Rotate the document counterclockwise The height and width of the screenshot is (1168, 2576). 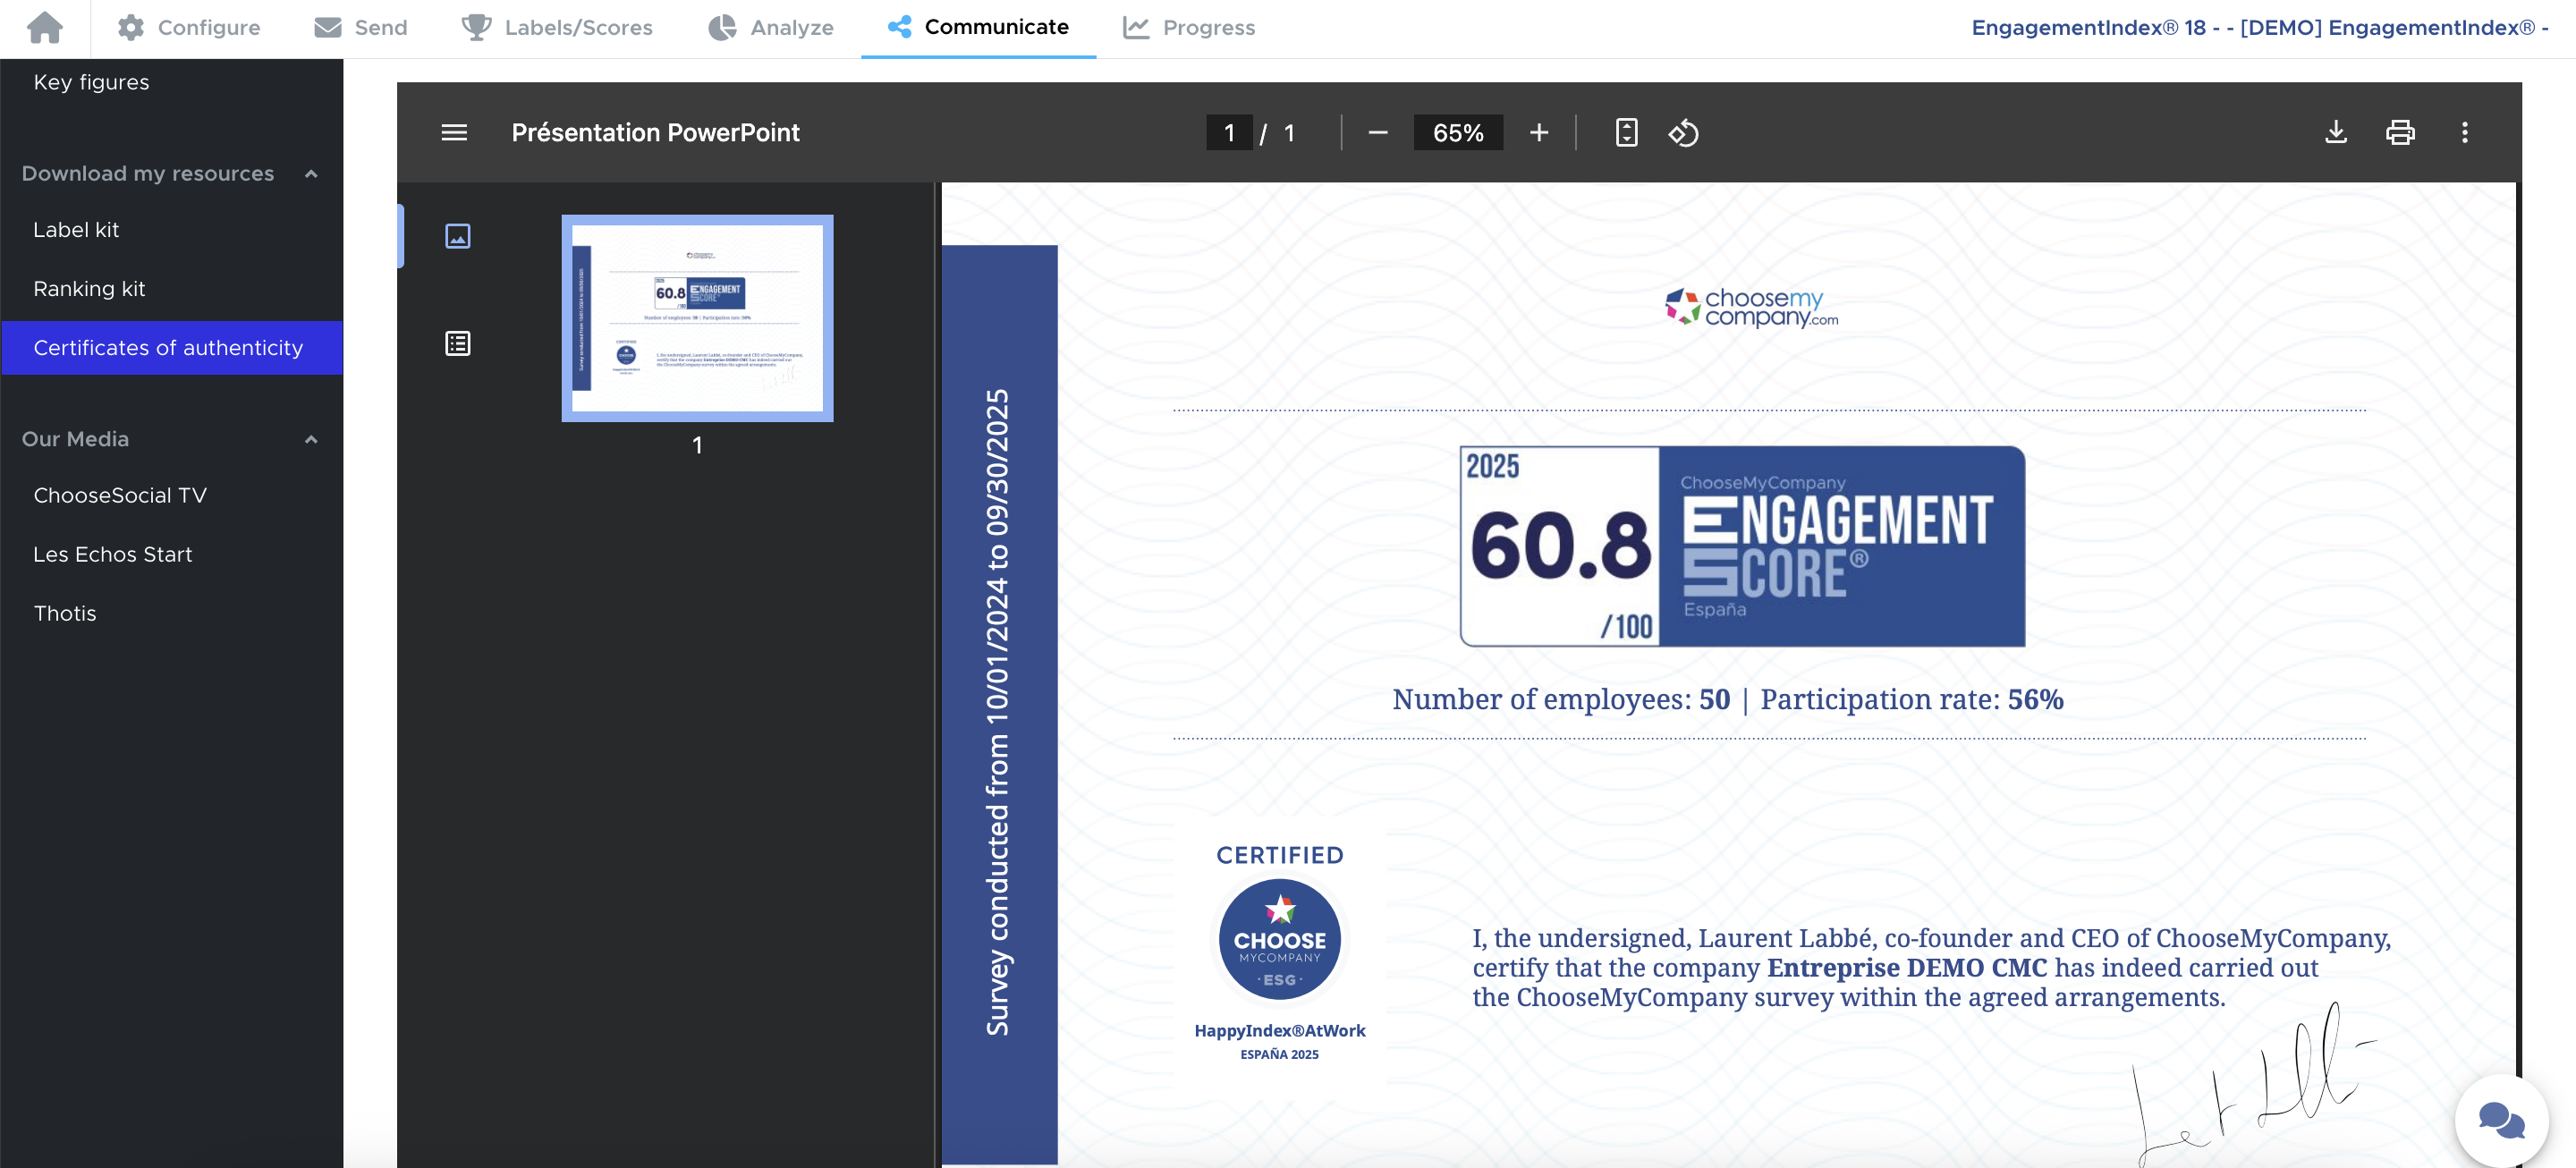point(1683,132)
